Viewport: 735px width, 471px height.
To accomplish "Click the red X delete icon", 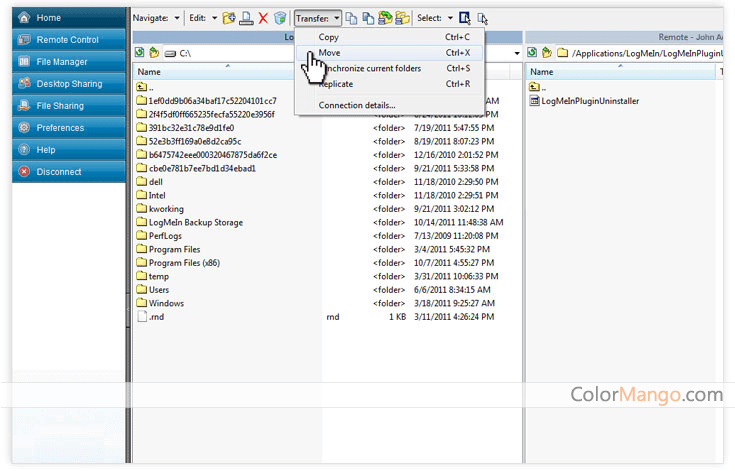I will coord(263,18).
